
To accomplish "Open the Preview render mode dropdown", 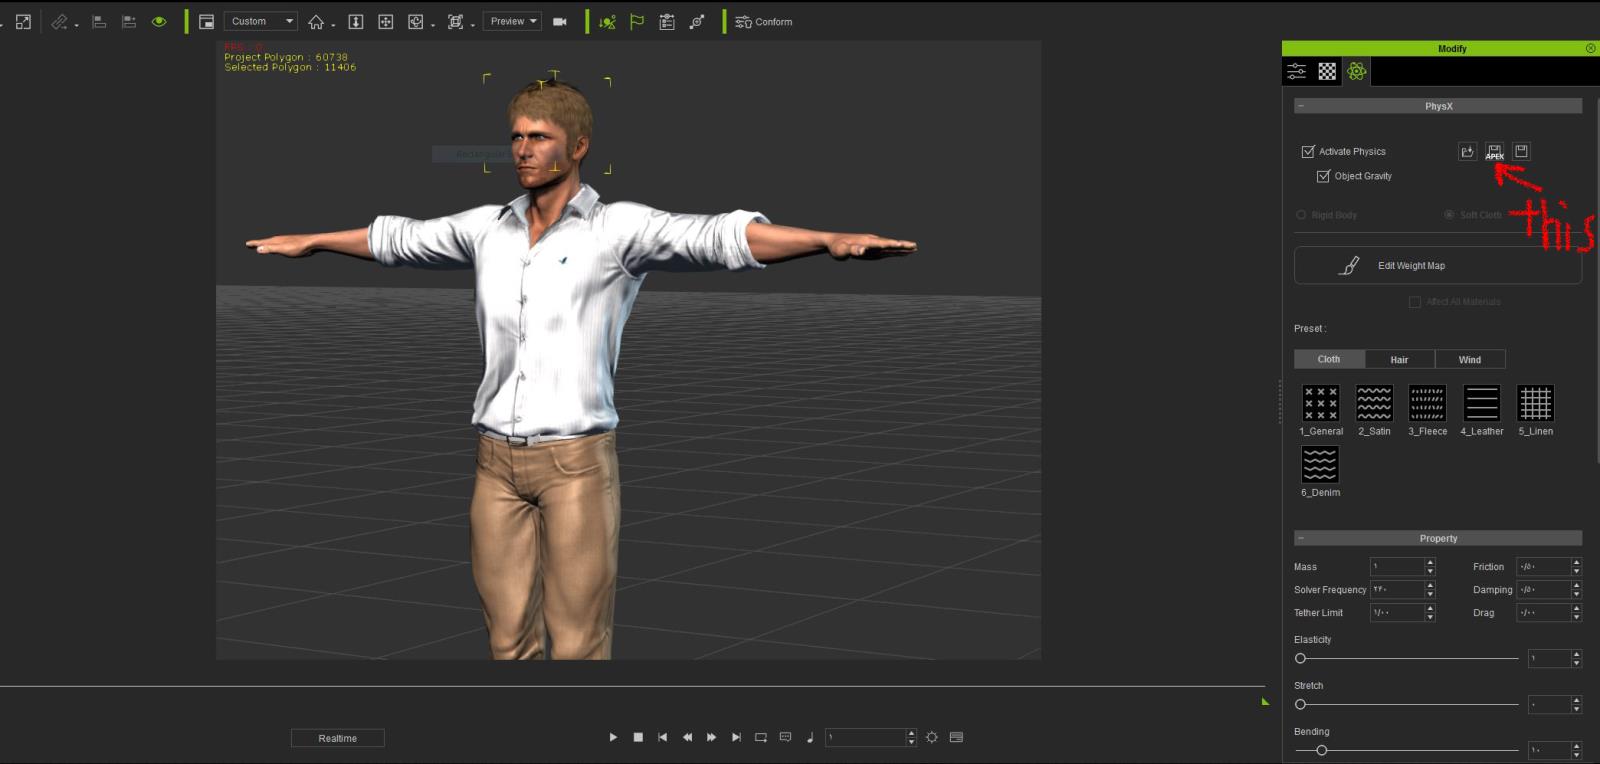I will pos(512,21).
